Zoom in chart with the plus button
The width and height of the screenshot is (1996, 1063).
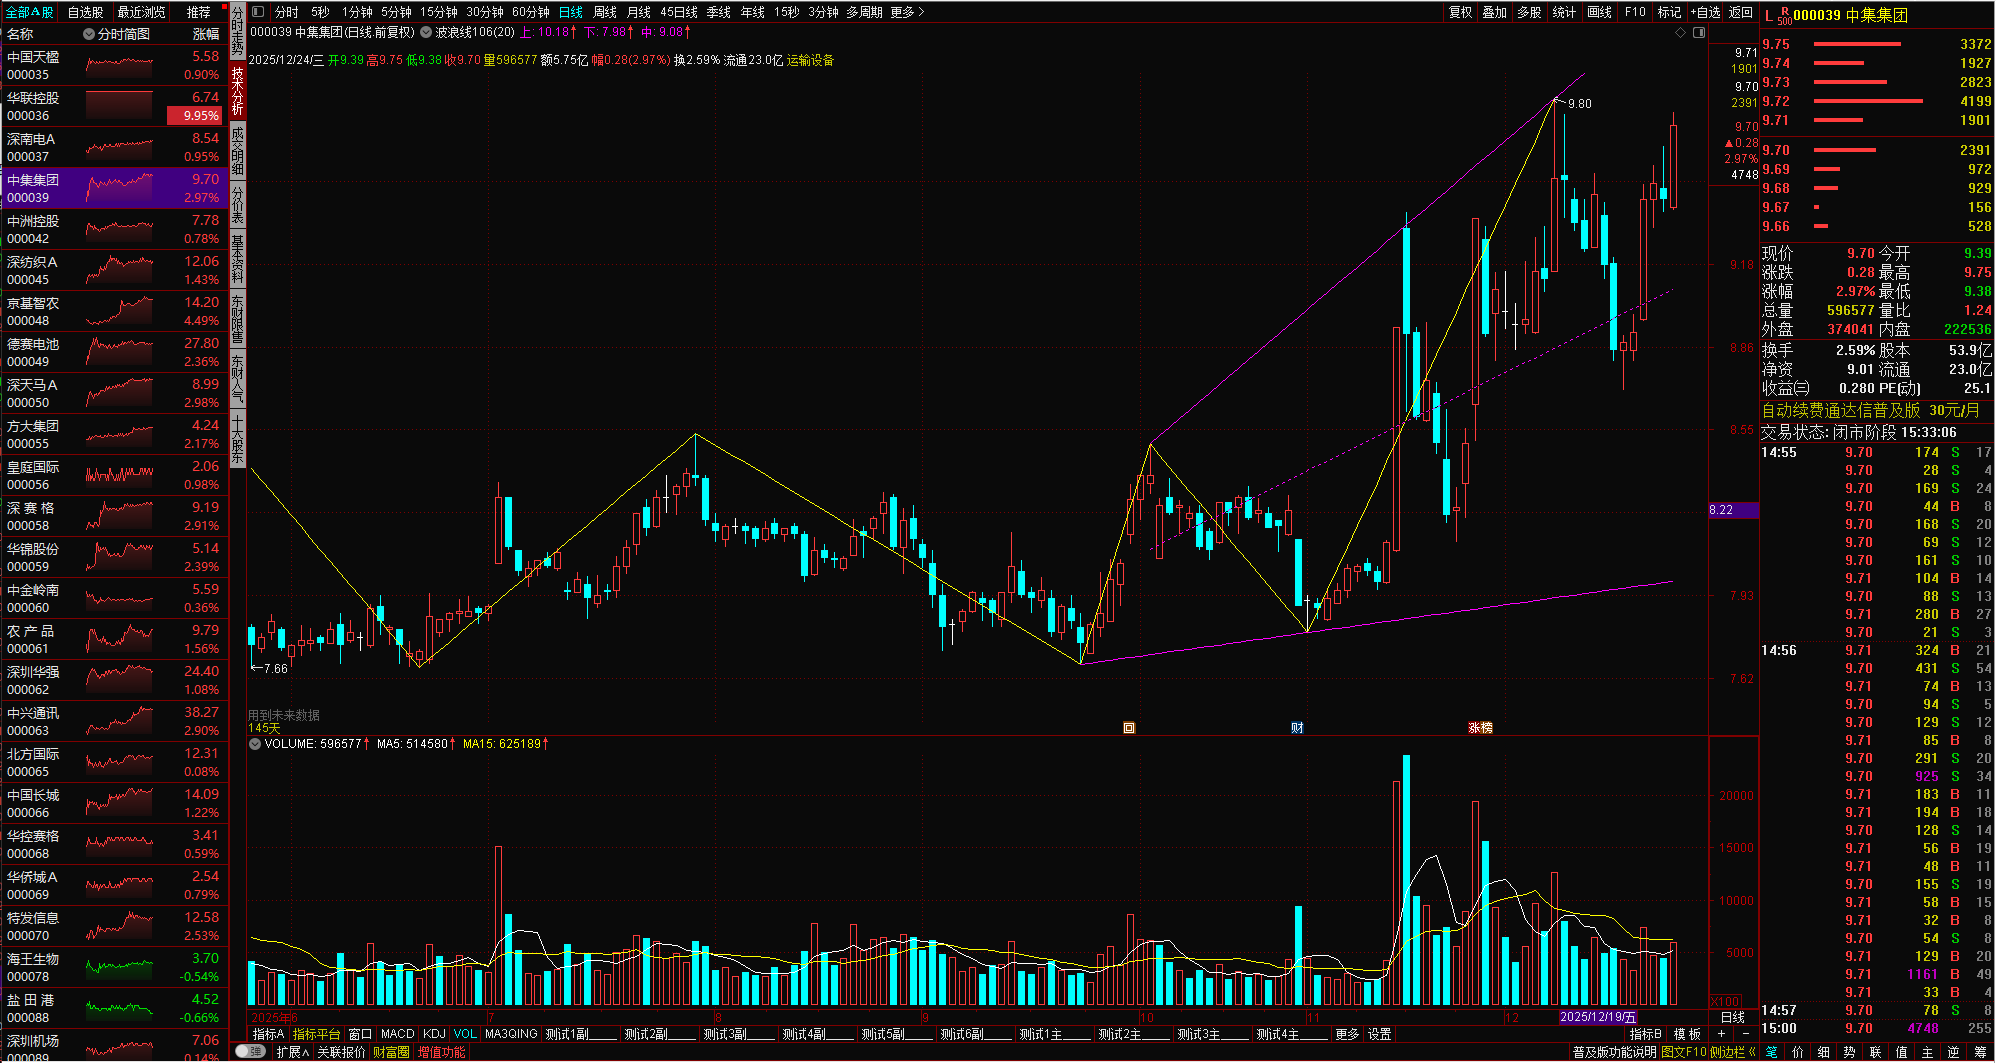click(1722, 1034)
